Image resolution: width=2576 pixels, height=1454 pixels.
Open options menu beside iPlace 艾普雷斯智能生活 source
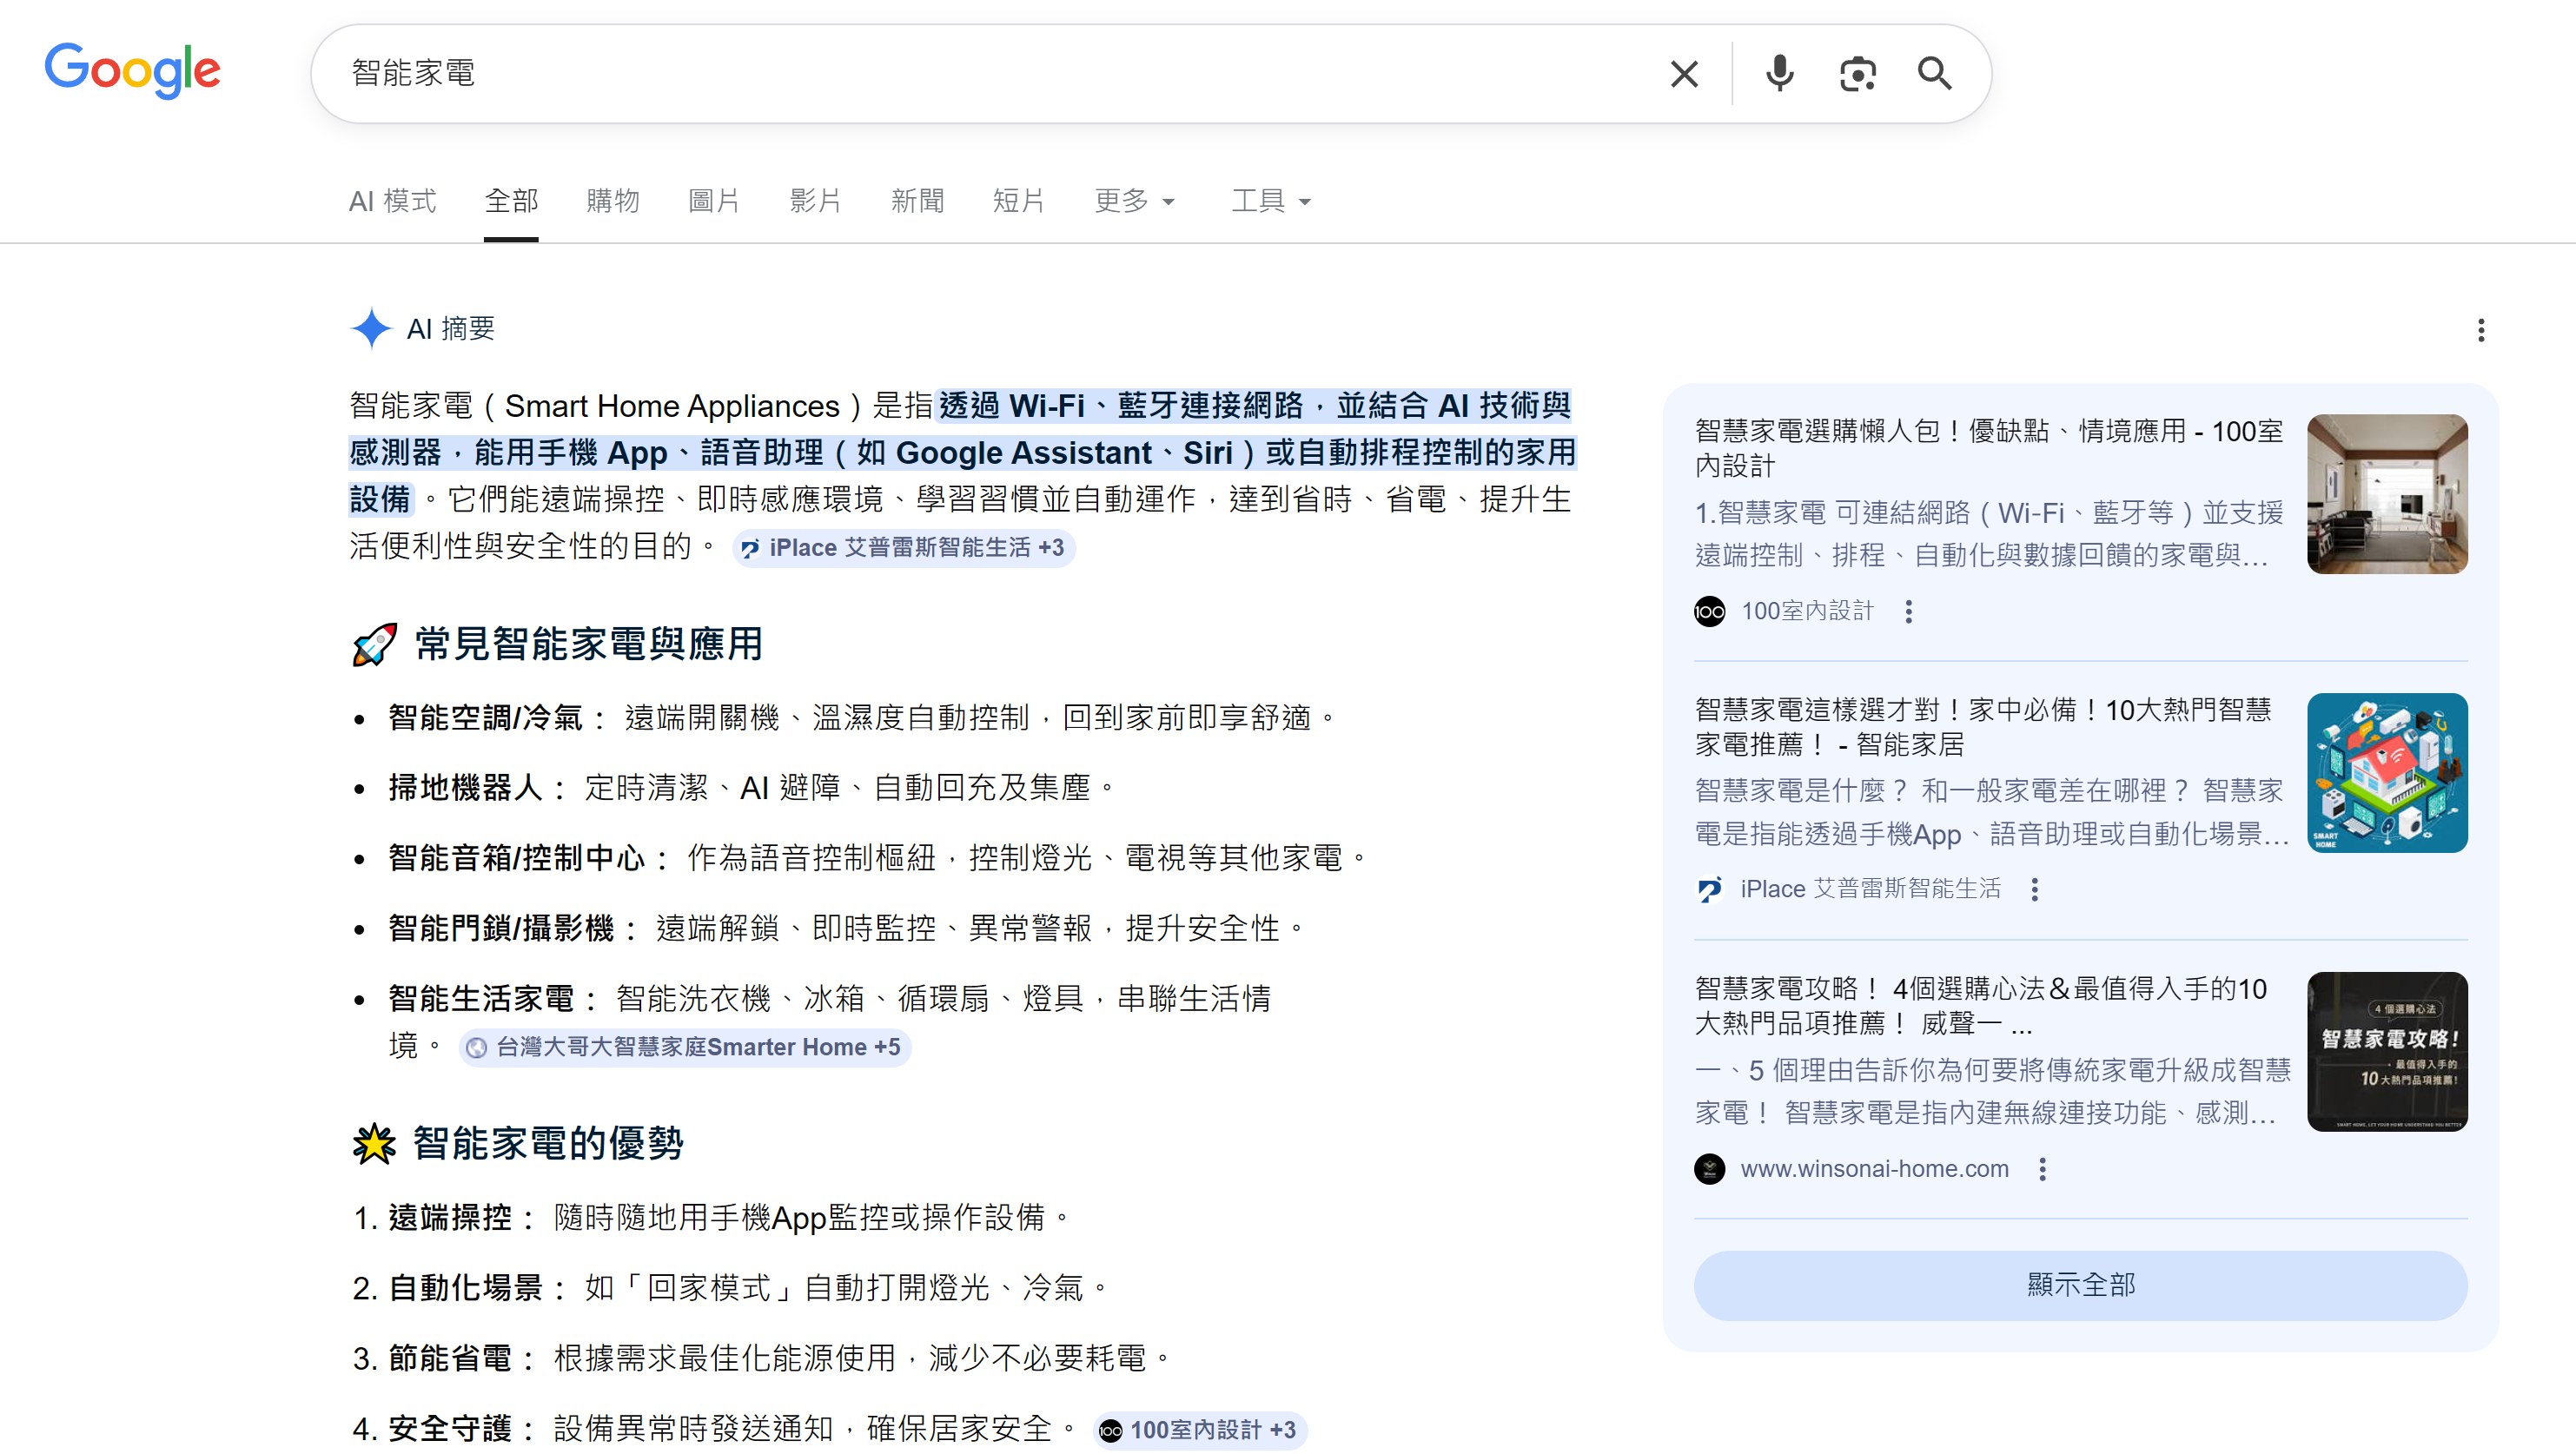click(2034, 889)
